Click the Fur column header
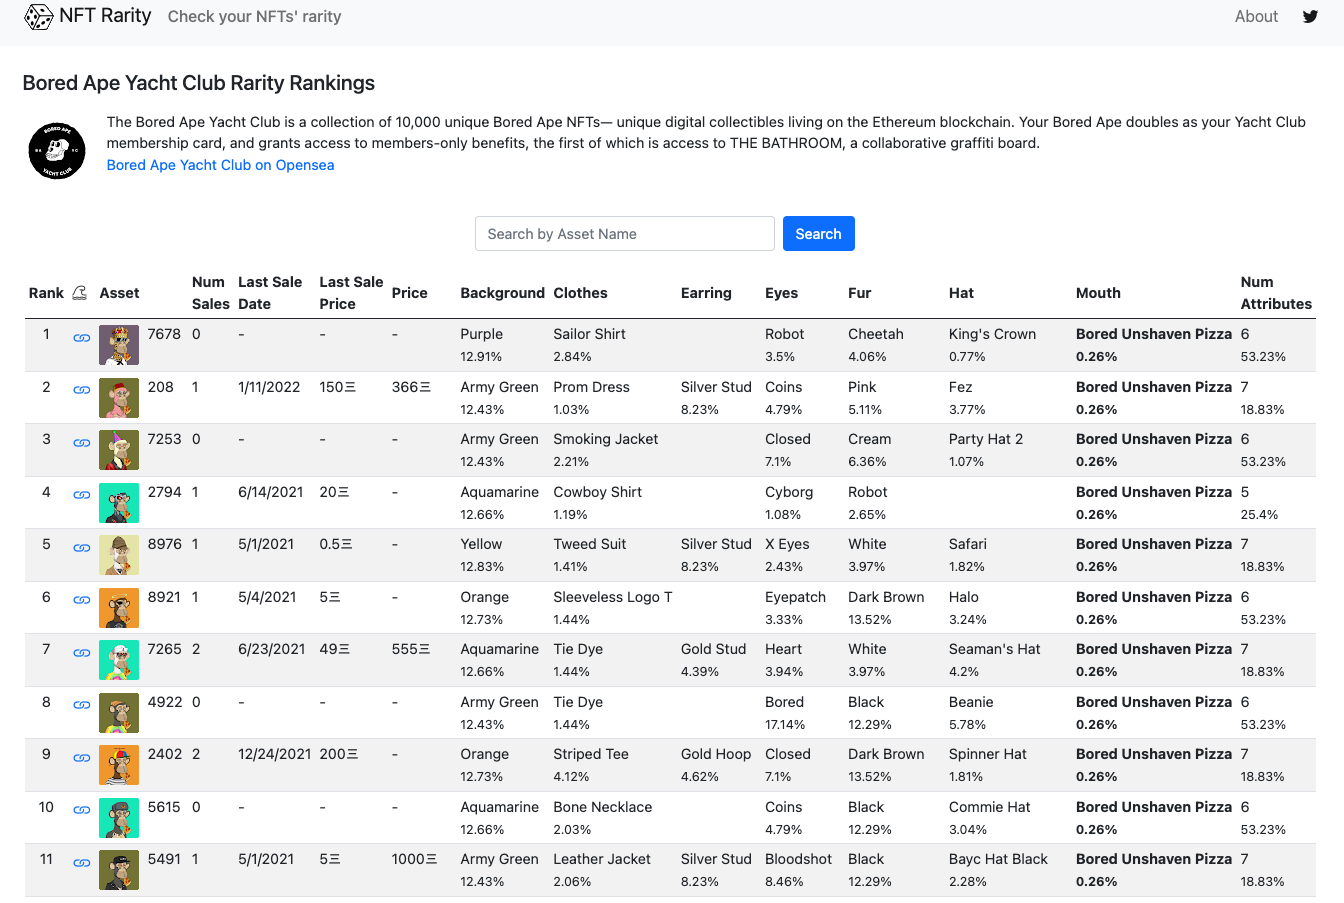 pos(859,293)
